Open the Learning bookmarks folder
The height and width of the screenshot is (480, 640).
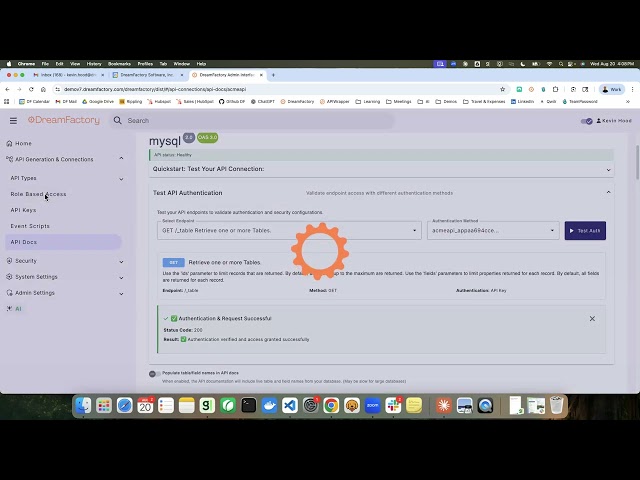pos(367,102)
